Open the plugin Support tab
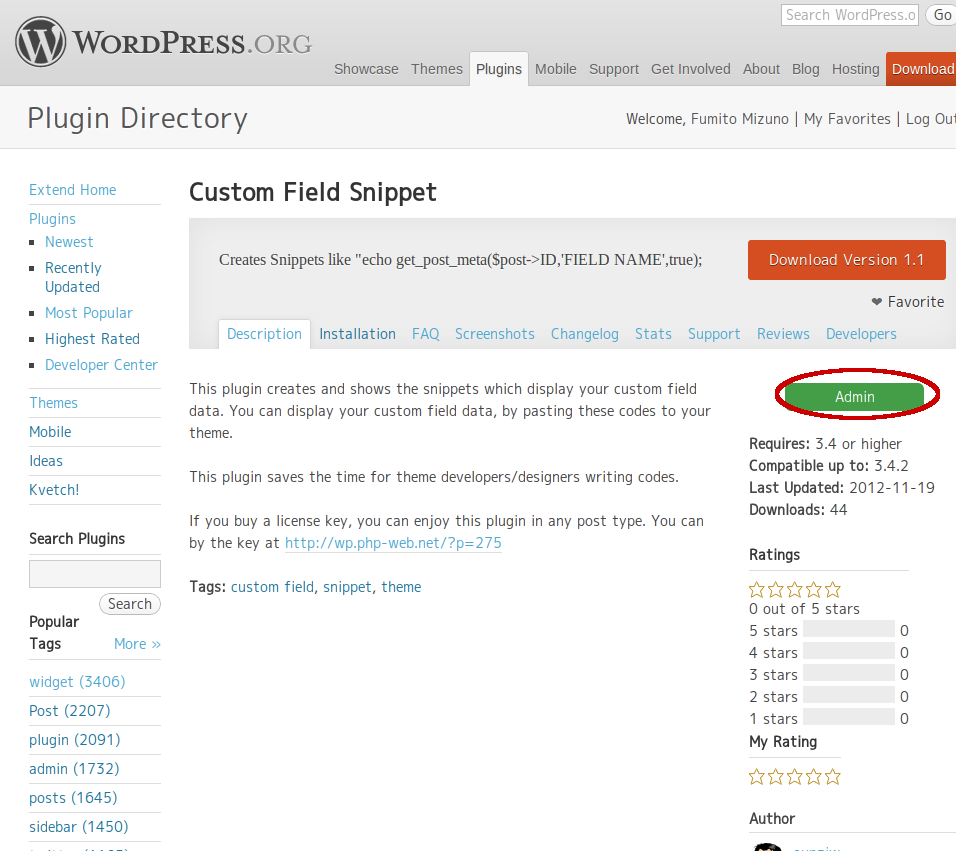This screenshot has height=851, width=956. (x=714, y=334)
